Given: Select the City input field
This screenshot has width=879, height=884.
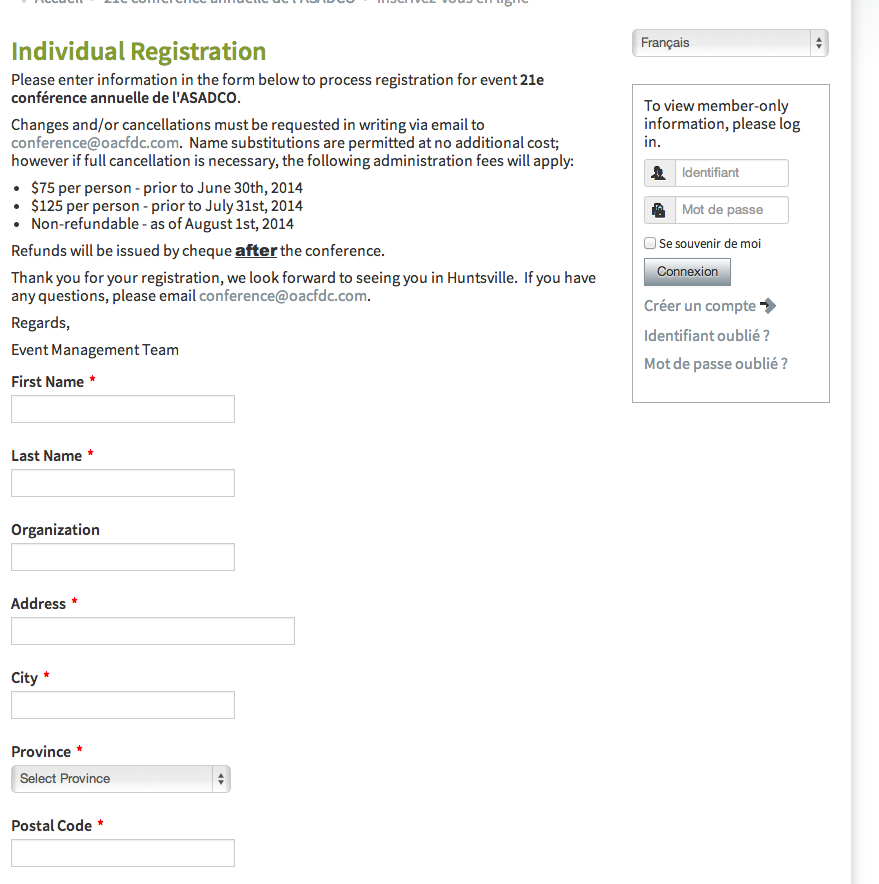Looking at the screenshot, I should [x=123, y=705].
